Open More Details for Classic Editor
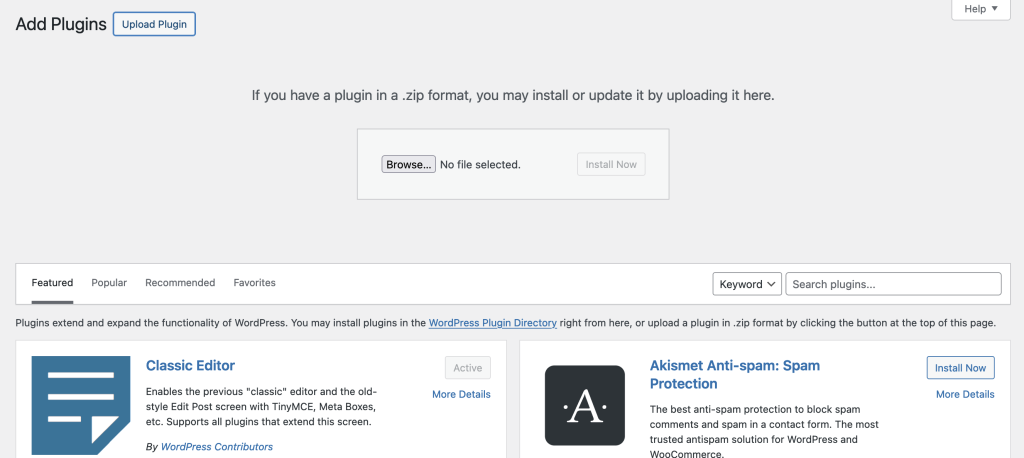This screenshot has height=458, width=1024. 461,395
